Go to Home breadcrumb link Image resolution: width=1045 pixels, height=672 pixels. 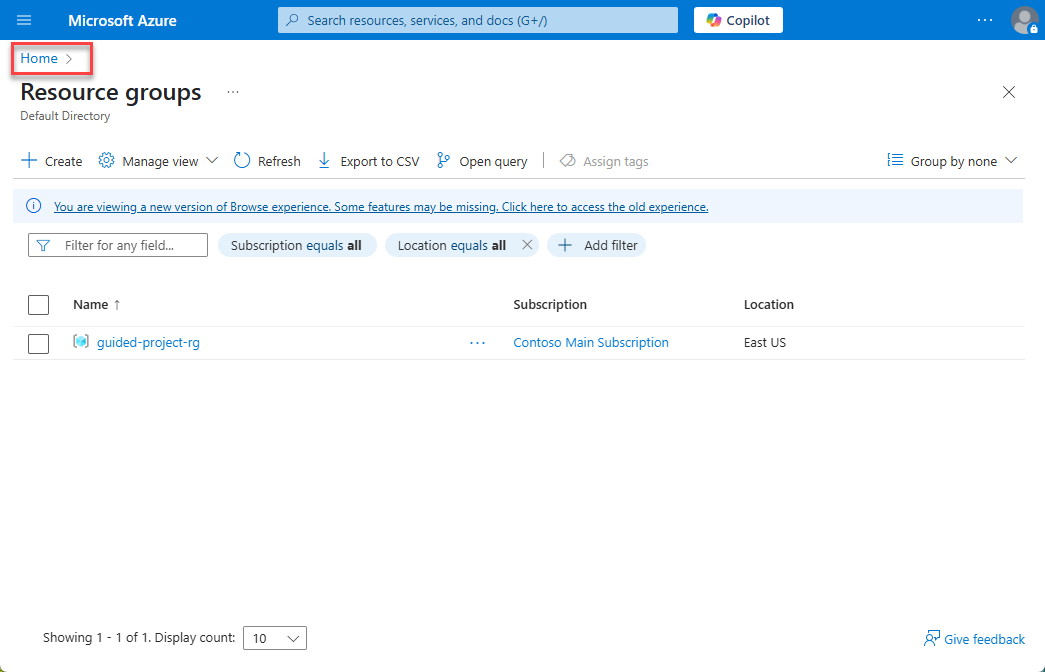coord(39,59)
